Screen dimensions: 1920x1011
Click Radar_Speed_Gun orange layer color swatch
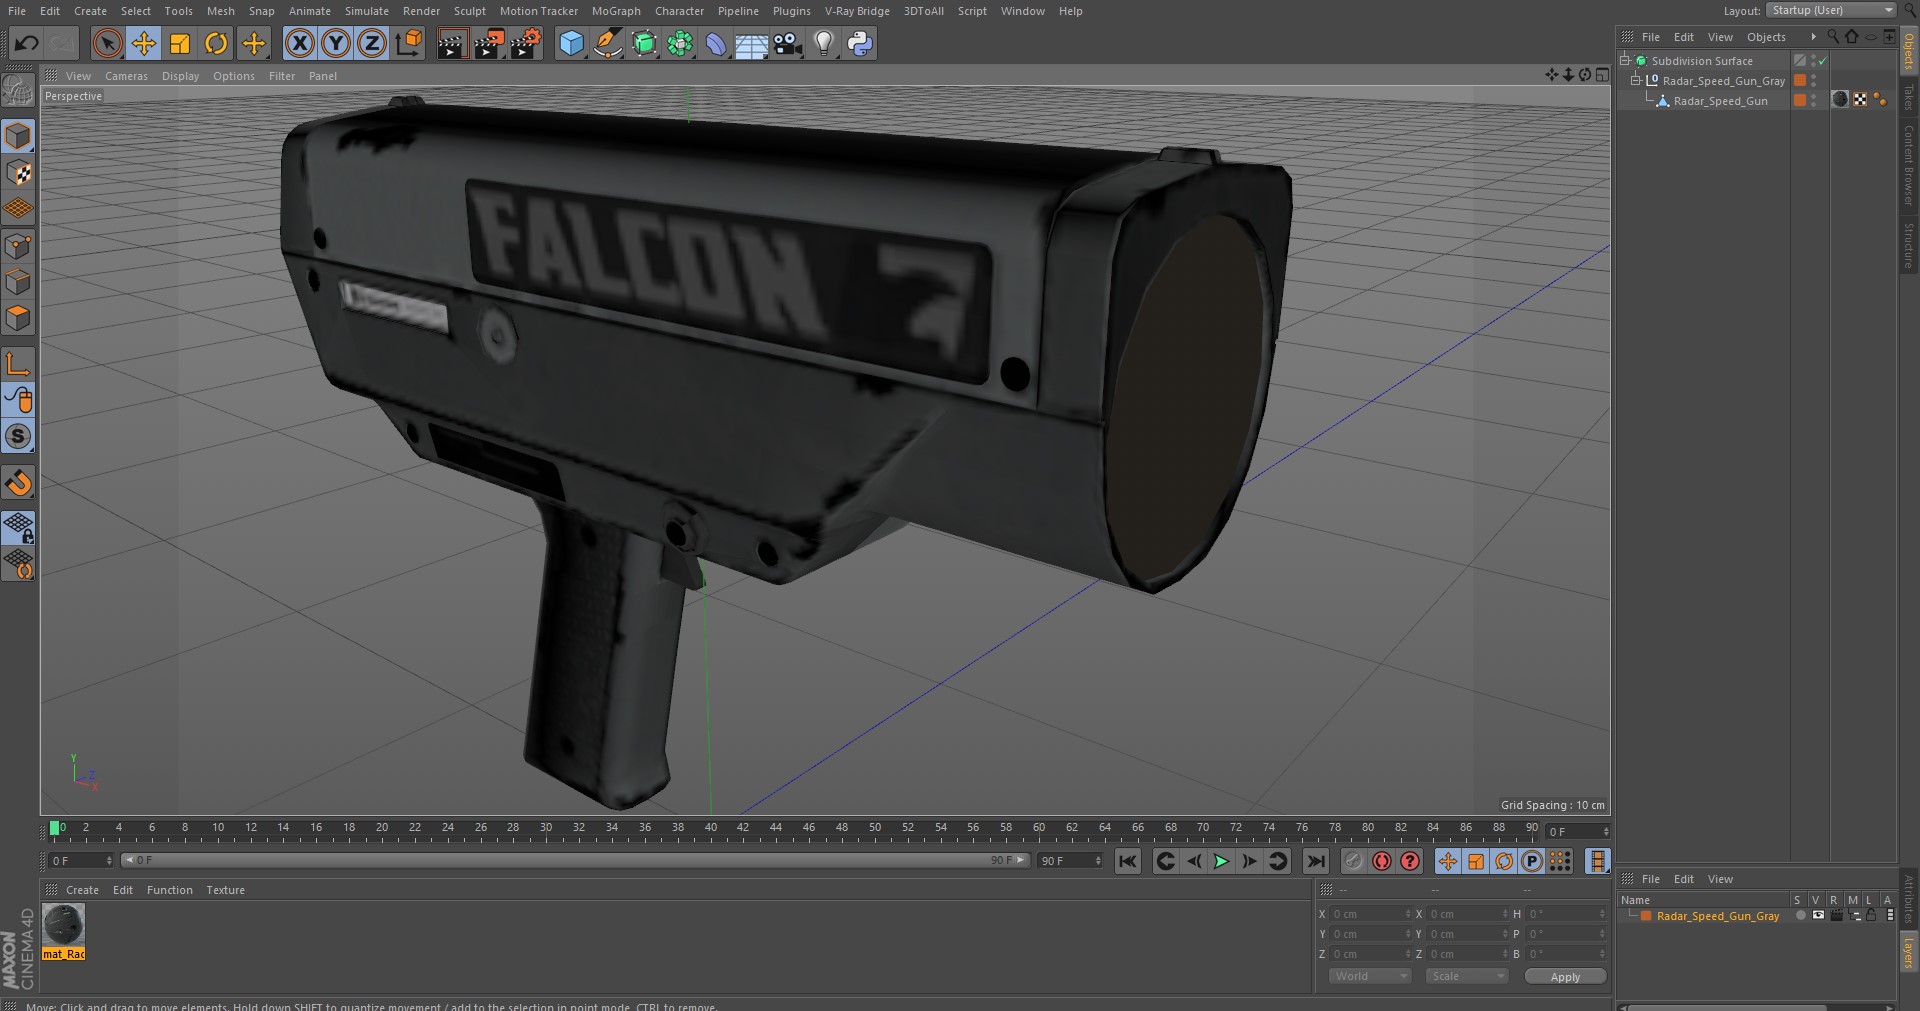point(1800,100)
